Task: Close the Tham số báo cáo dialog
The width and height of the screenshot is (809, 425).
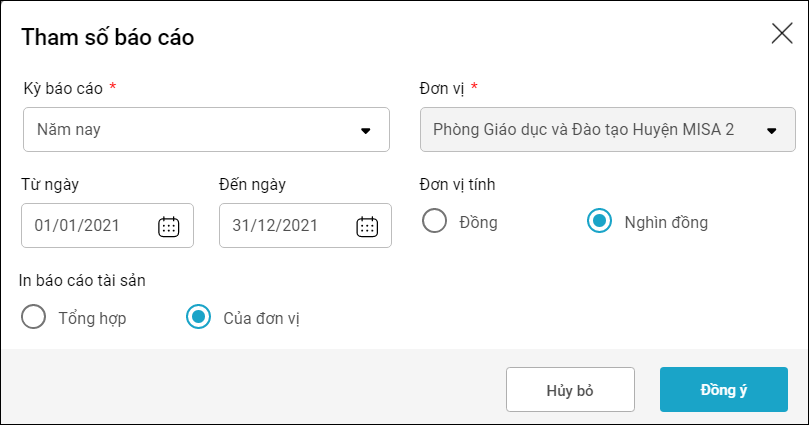Action: click(x=782, y=34)
